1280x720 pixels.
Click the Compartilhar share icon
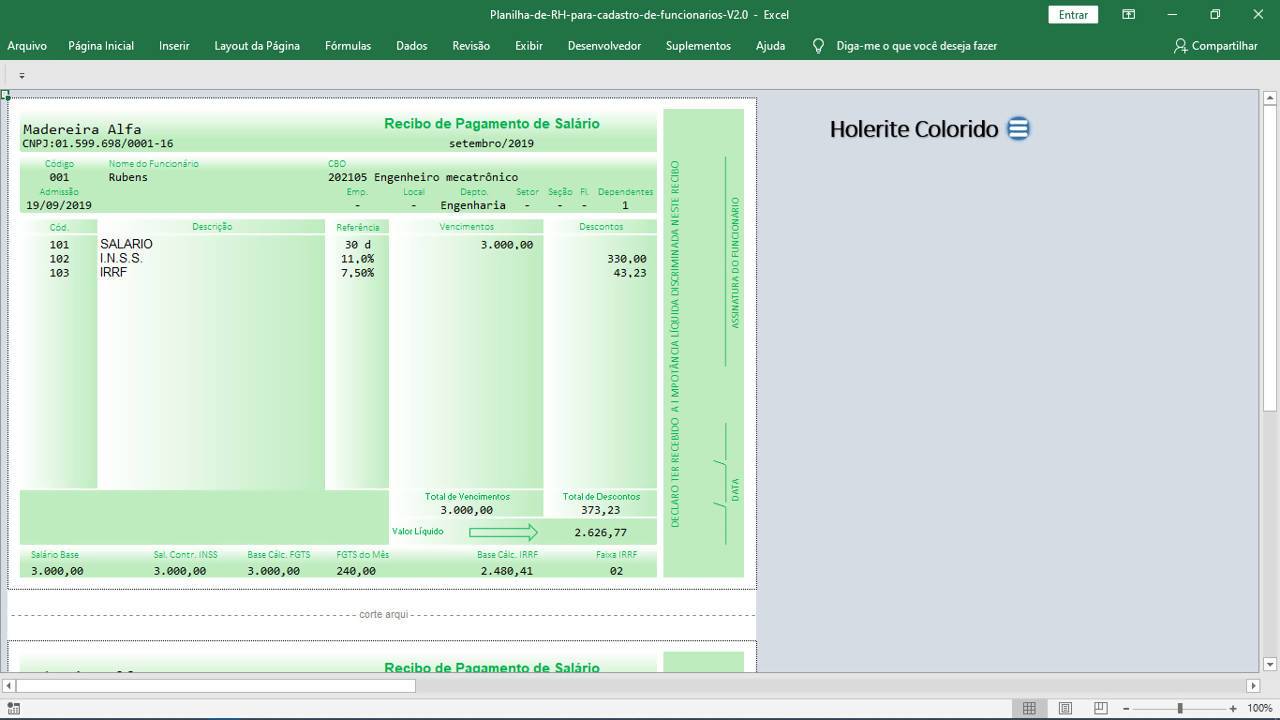(1181, 46)
